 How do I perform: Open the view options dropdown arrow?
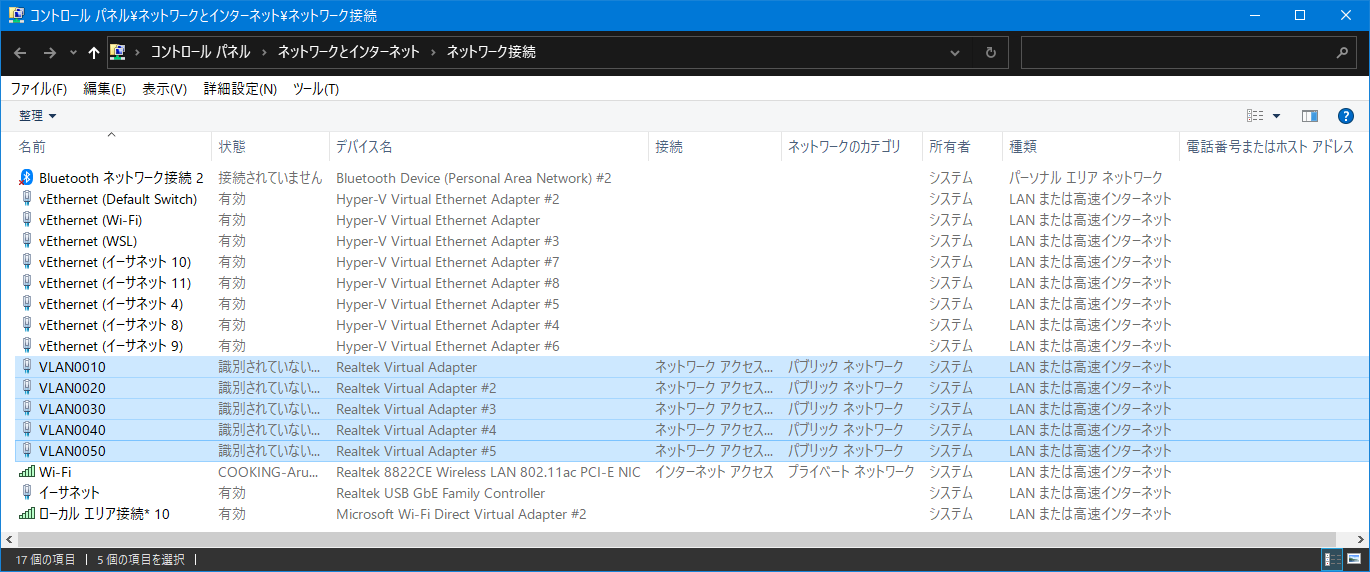tap(1276, 116)
